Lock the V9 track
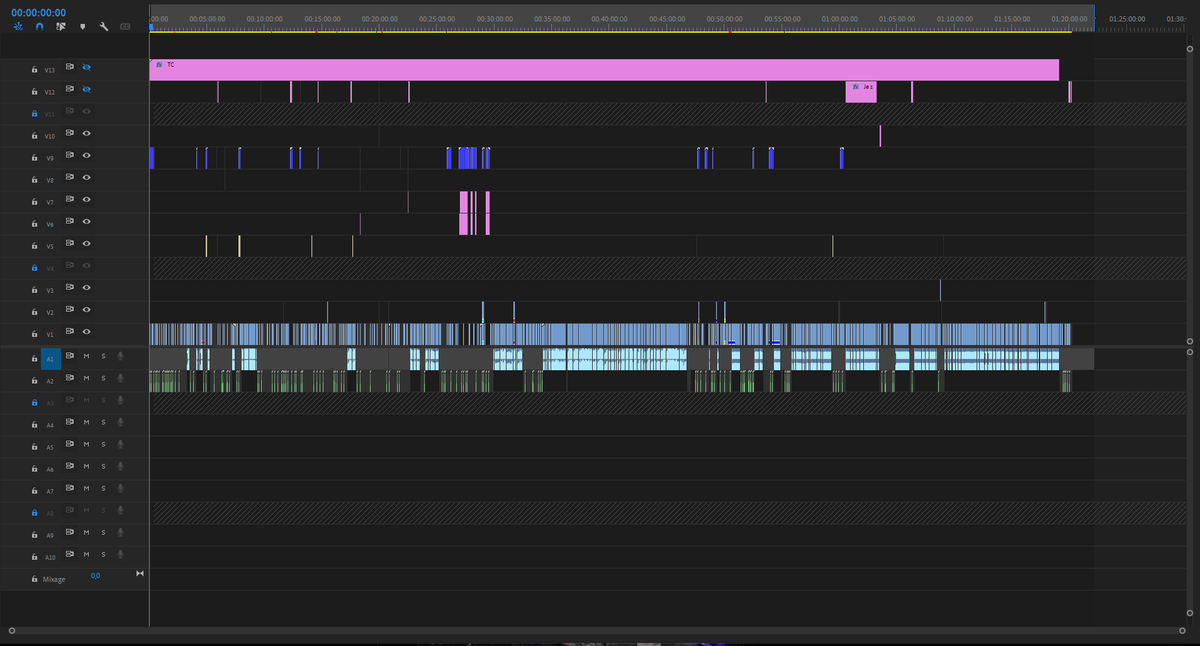The image size is (1200, 646). click(35, 158)
